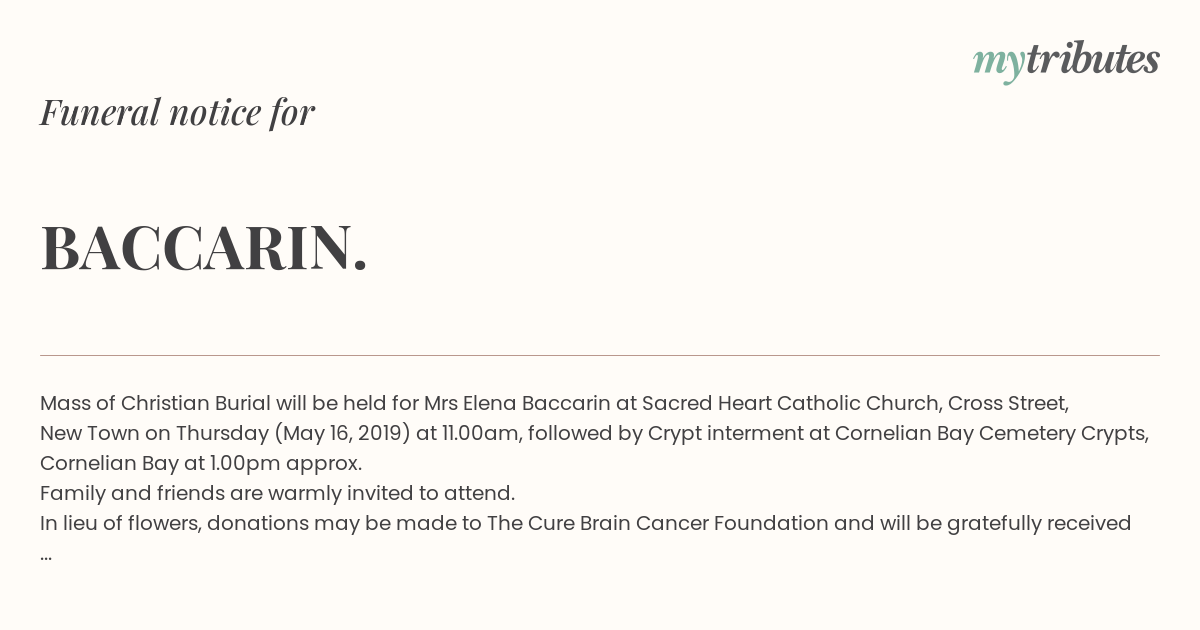This screenshot has height=630, width=1200.
Task: Select the "Cross Street," address text
Action: tap(1008, 403)
